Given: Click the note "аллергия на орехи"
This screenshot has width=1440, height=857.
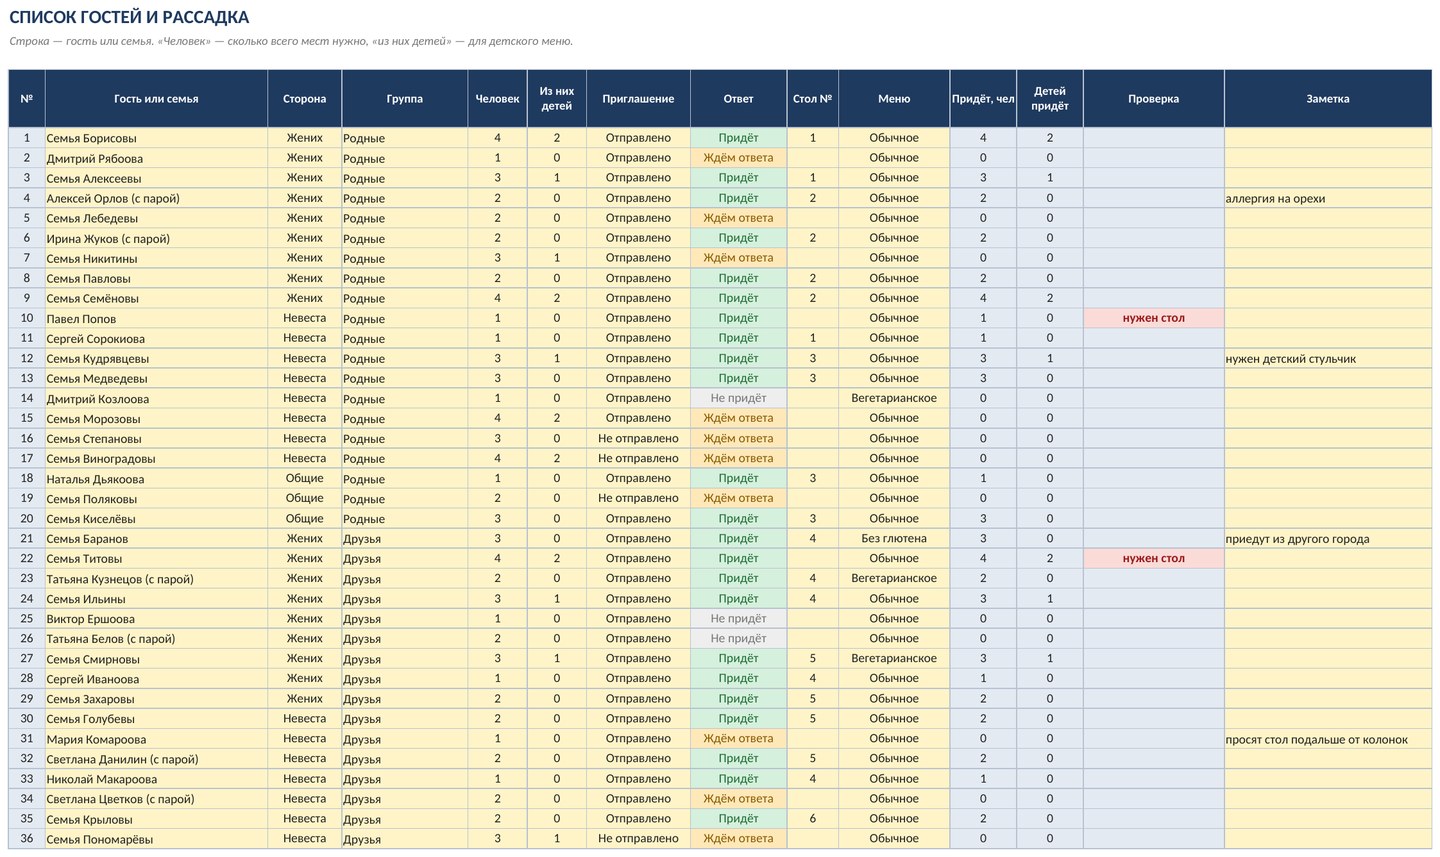Looking at the screenshot, I should point(1275,198).
